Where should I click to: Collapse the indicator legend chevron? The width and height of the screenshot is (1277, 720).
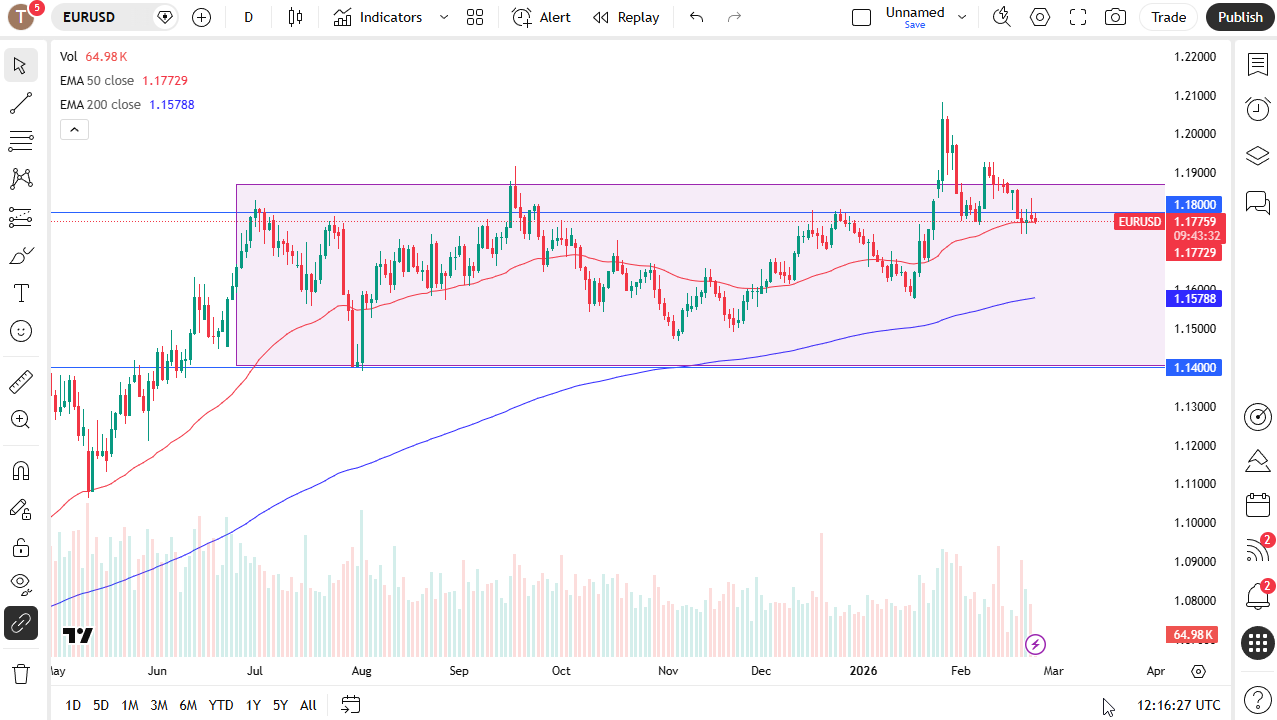(74, 129)
